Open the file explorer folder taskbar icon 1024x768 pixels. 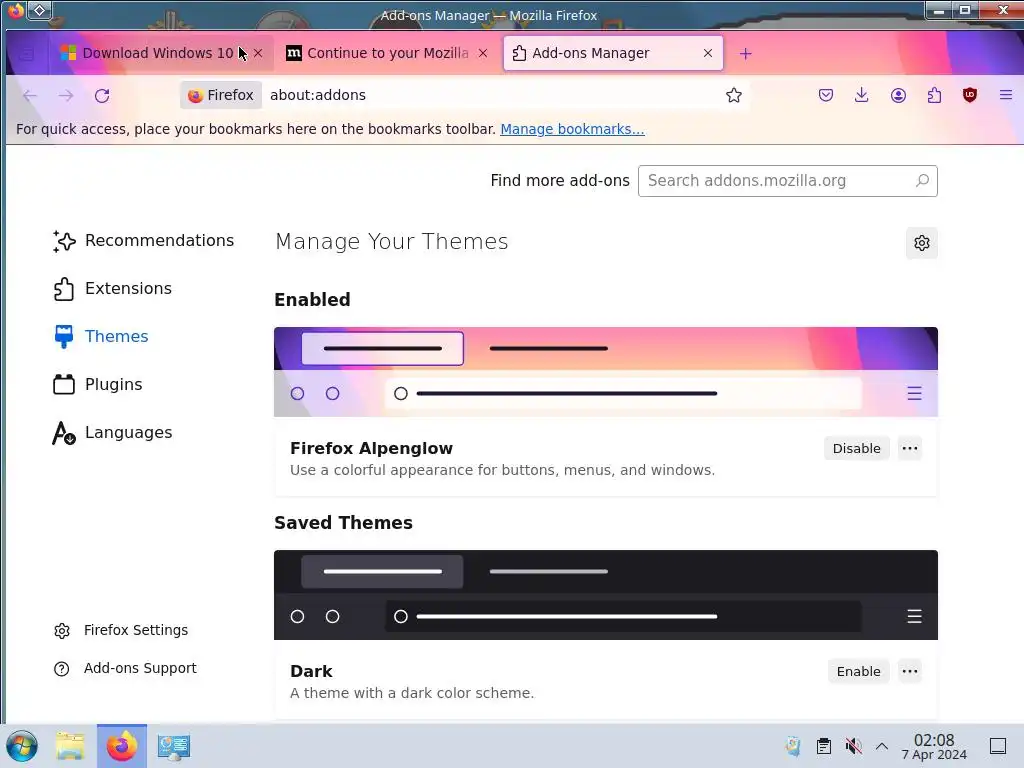tap(70, 746)
